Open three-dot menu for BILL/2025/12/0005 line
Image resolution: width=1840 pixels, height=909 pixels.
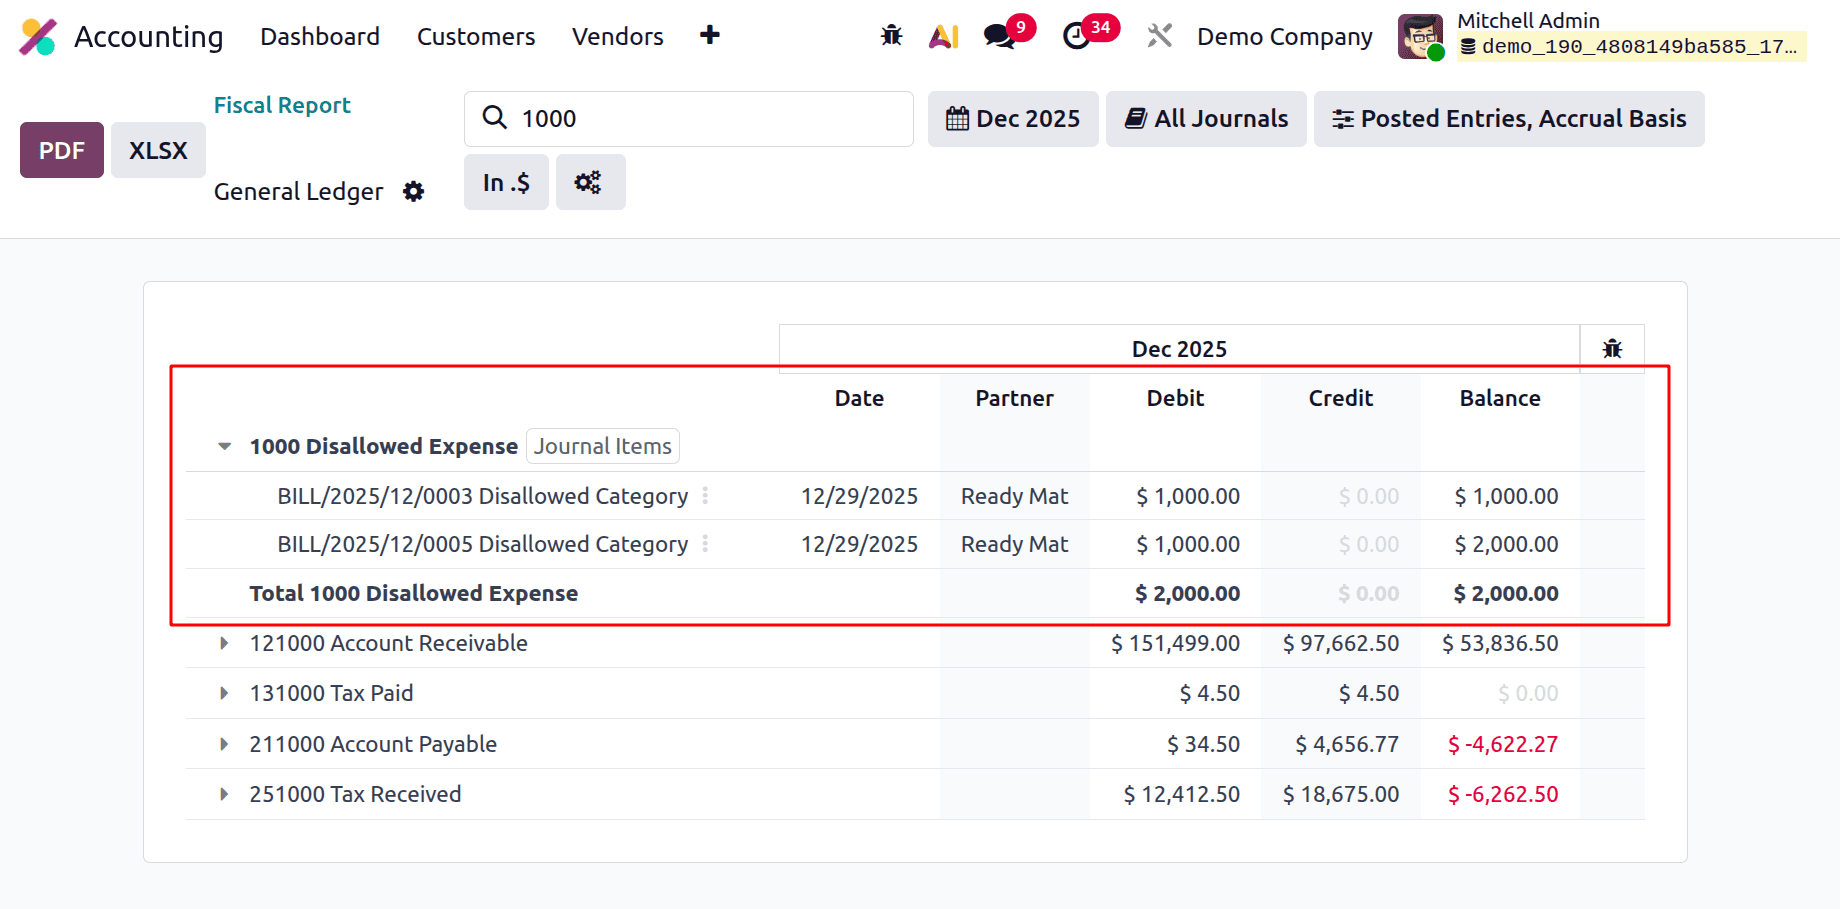[x=705, y=544]
